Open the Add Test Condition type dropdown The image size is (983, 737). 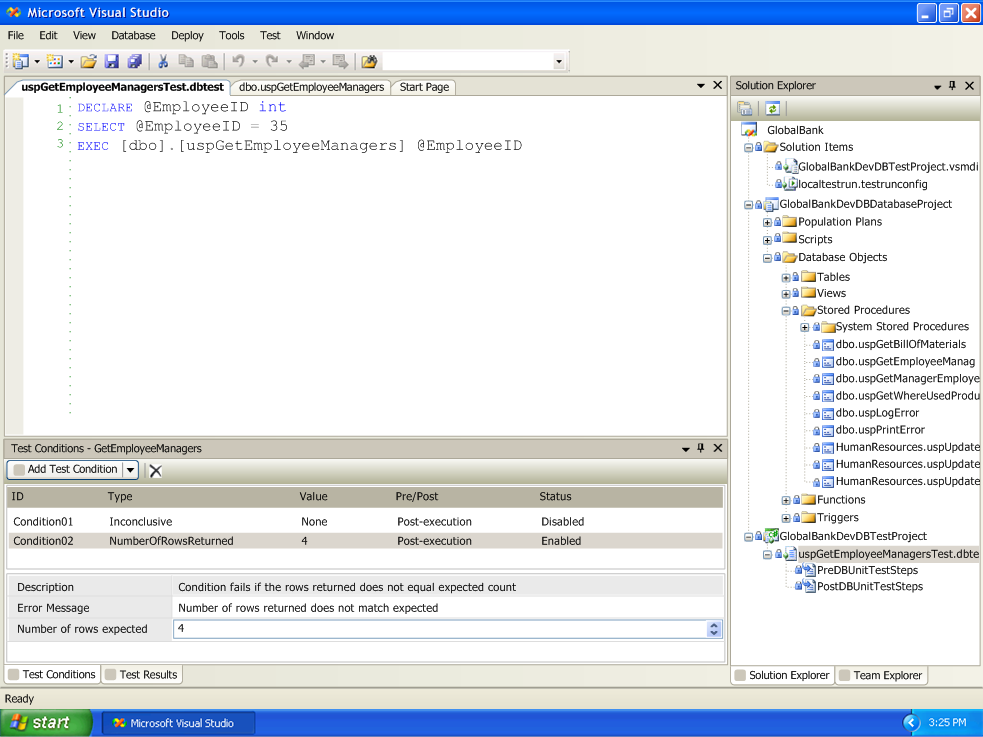coord(130,469)
